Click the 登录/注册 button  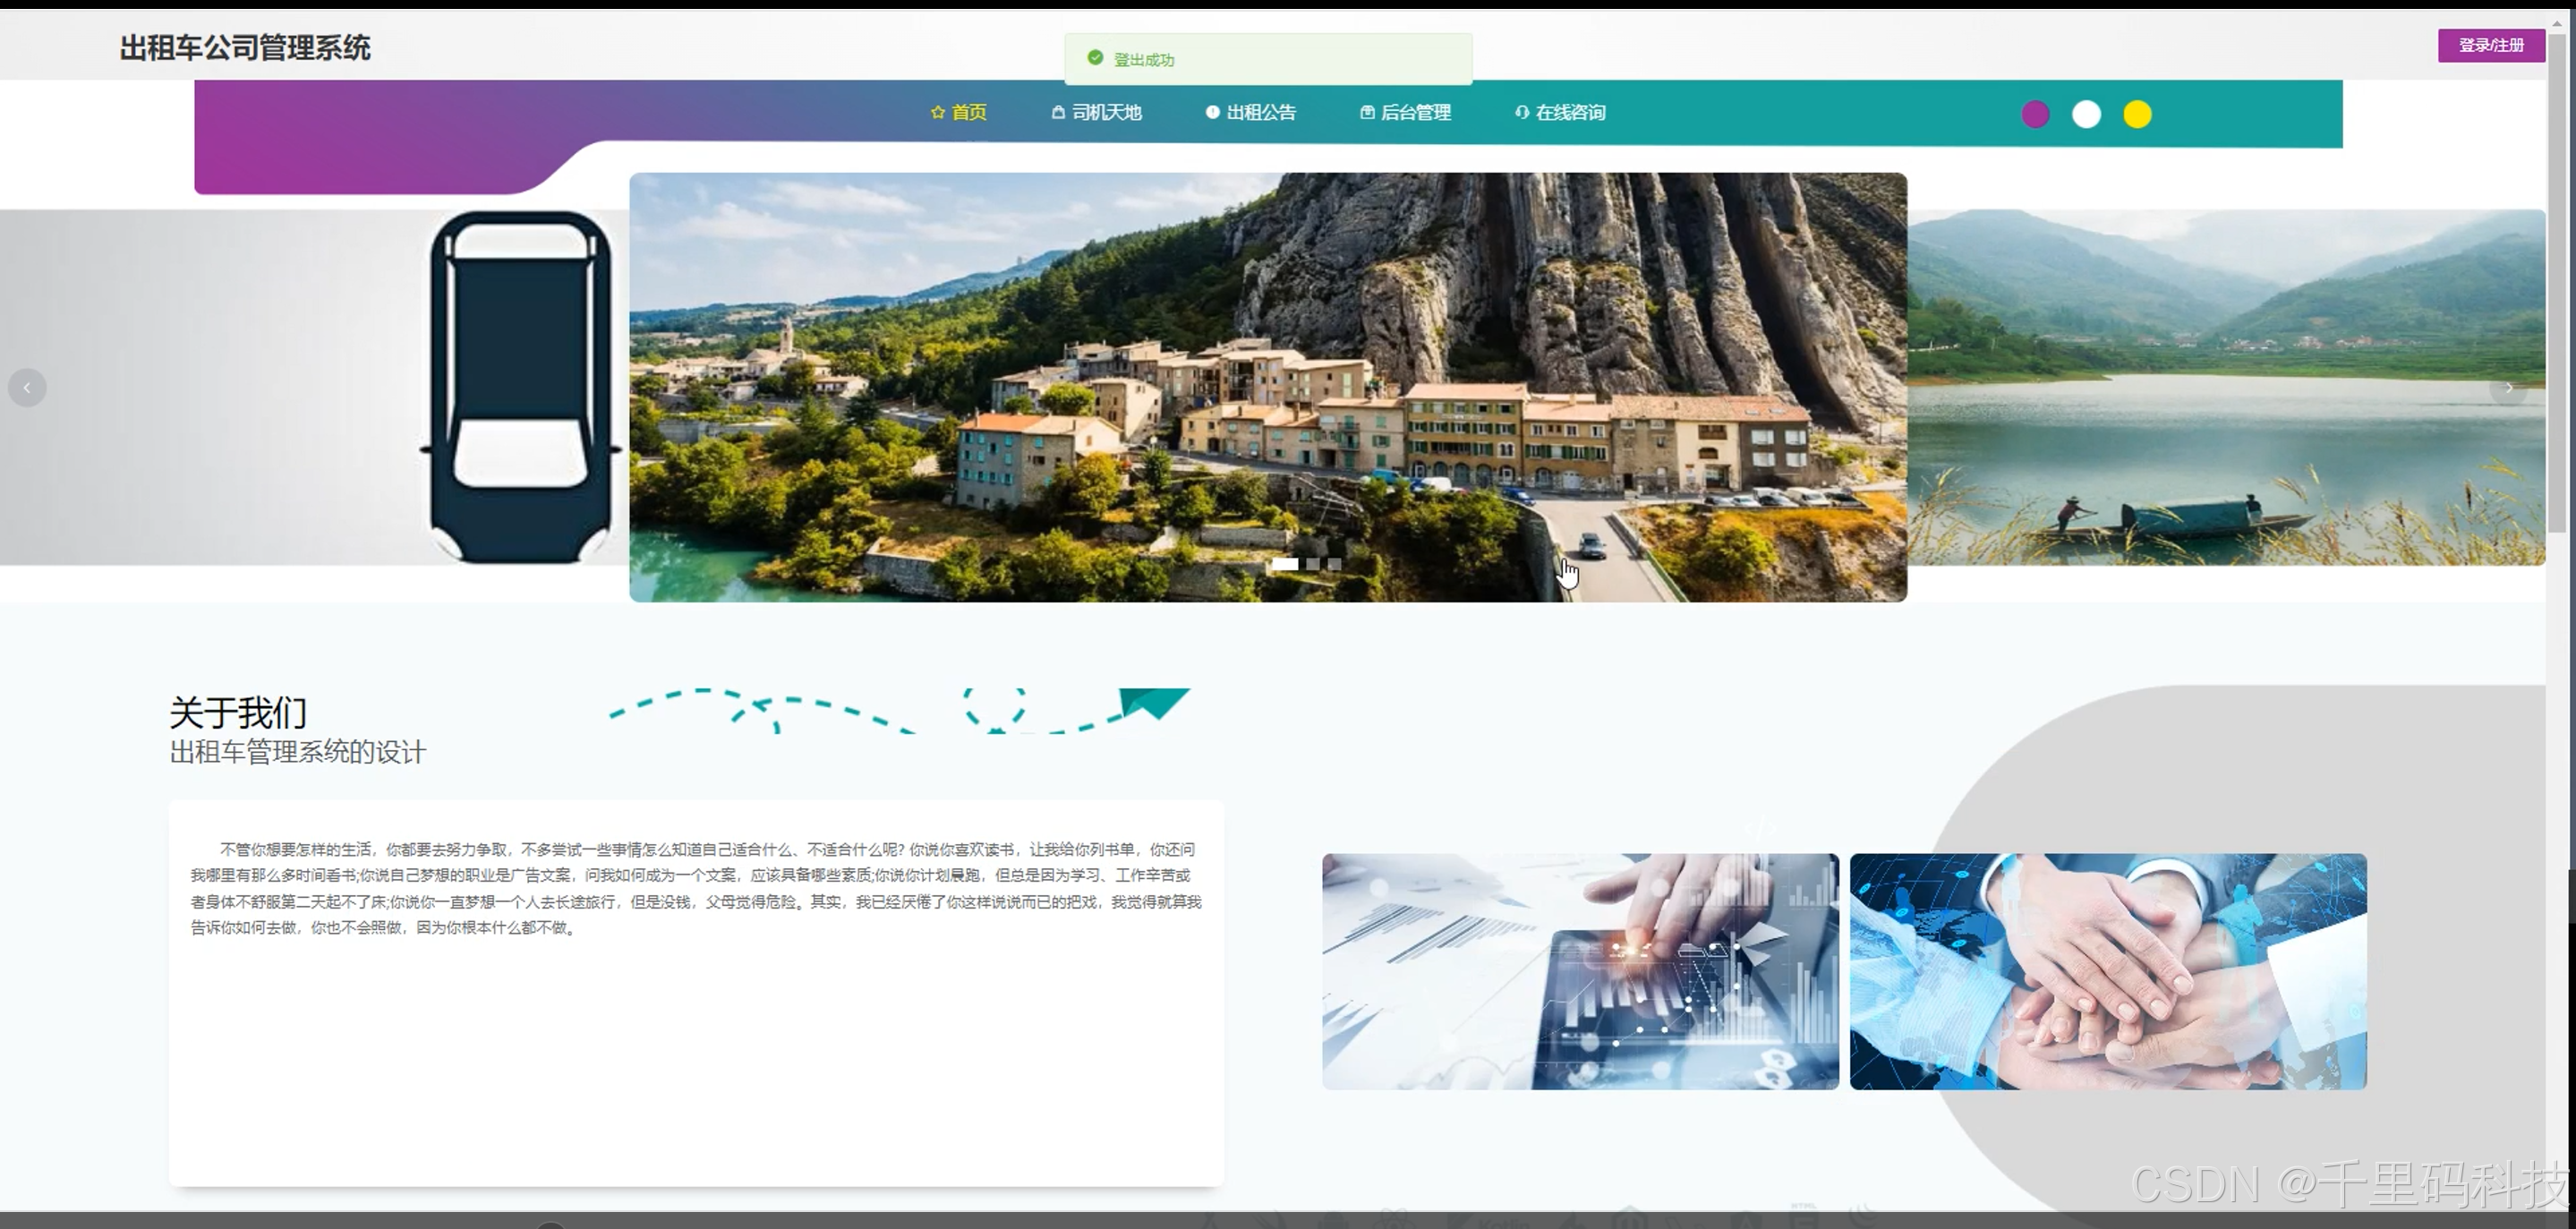pos(2490,45)
